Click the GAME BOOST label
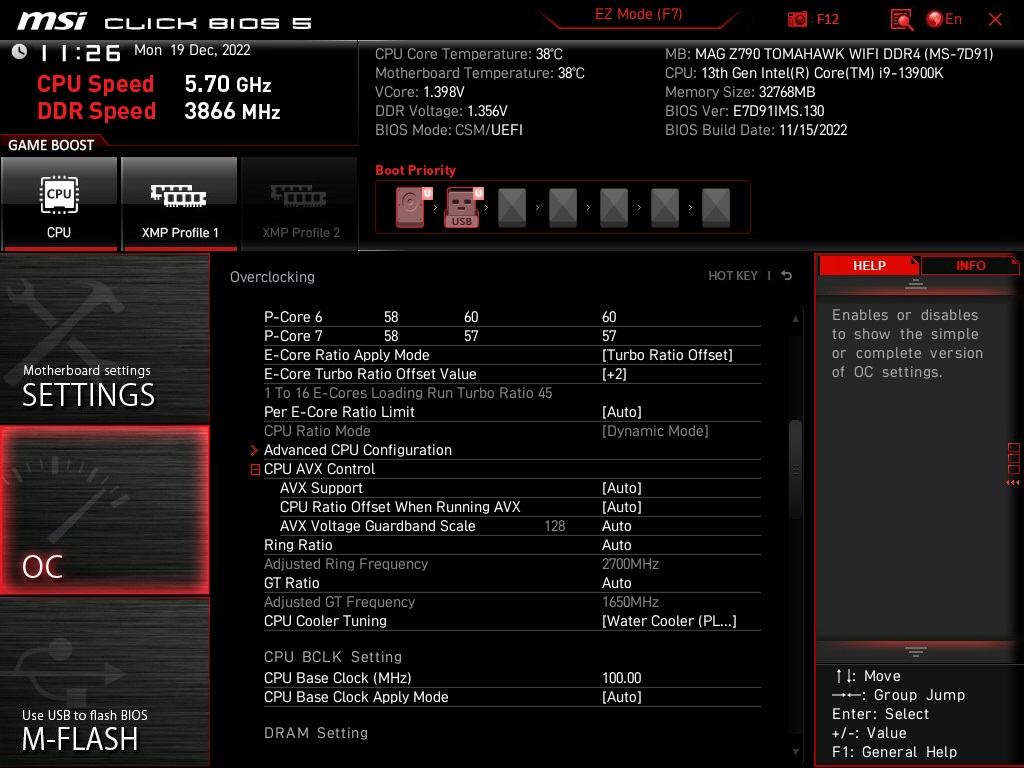Image resolution: width=1024 pixels, height=768 pixels. tap(51, 145)
